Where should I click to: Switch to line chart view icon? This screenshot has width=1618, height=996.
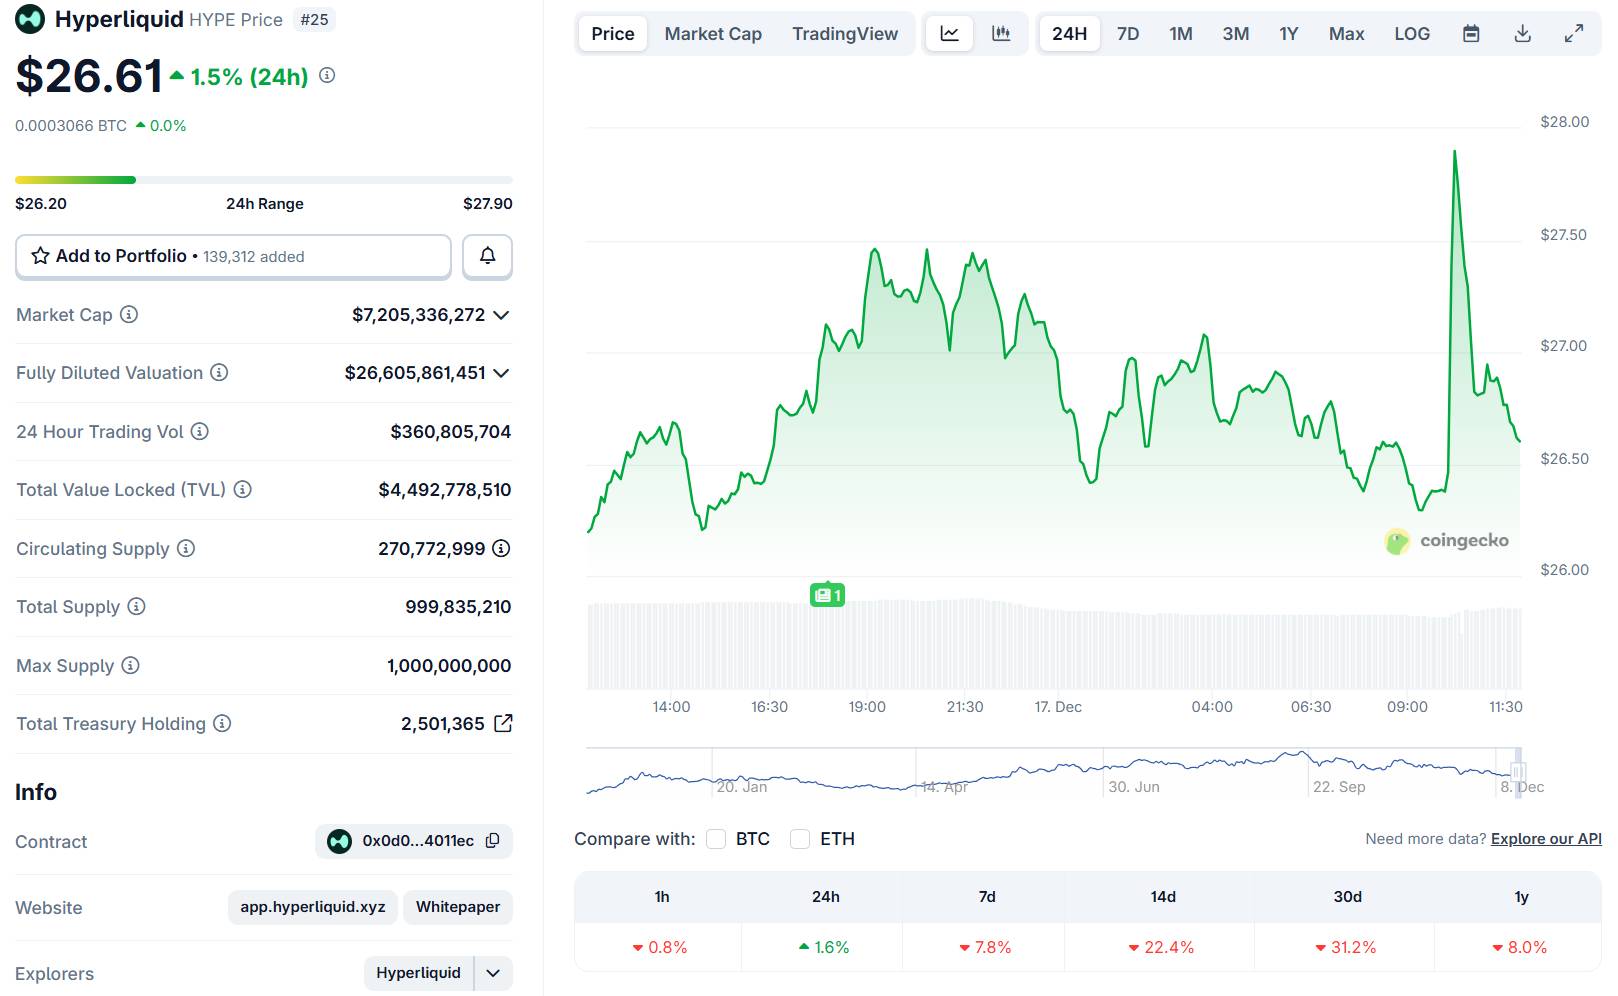pos(949,34)
